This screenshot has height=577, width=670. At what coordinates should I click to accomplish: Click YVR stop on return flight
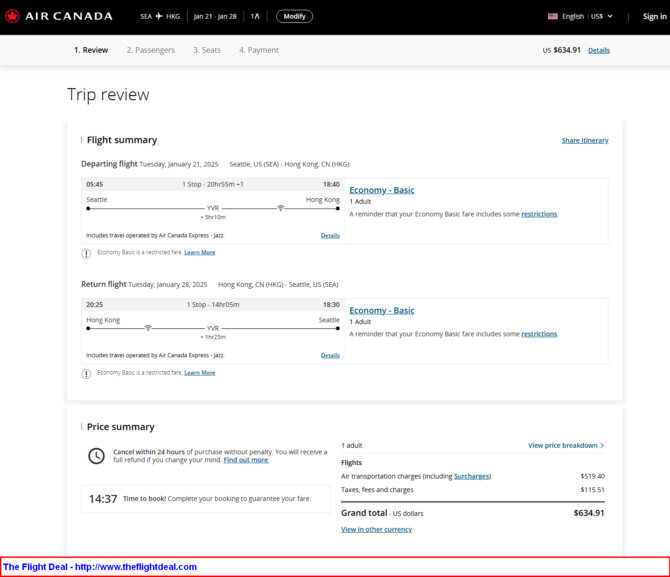[x=213, y=328]
